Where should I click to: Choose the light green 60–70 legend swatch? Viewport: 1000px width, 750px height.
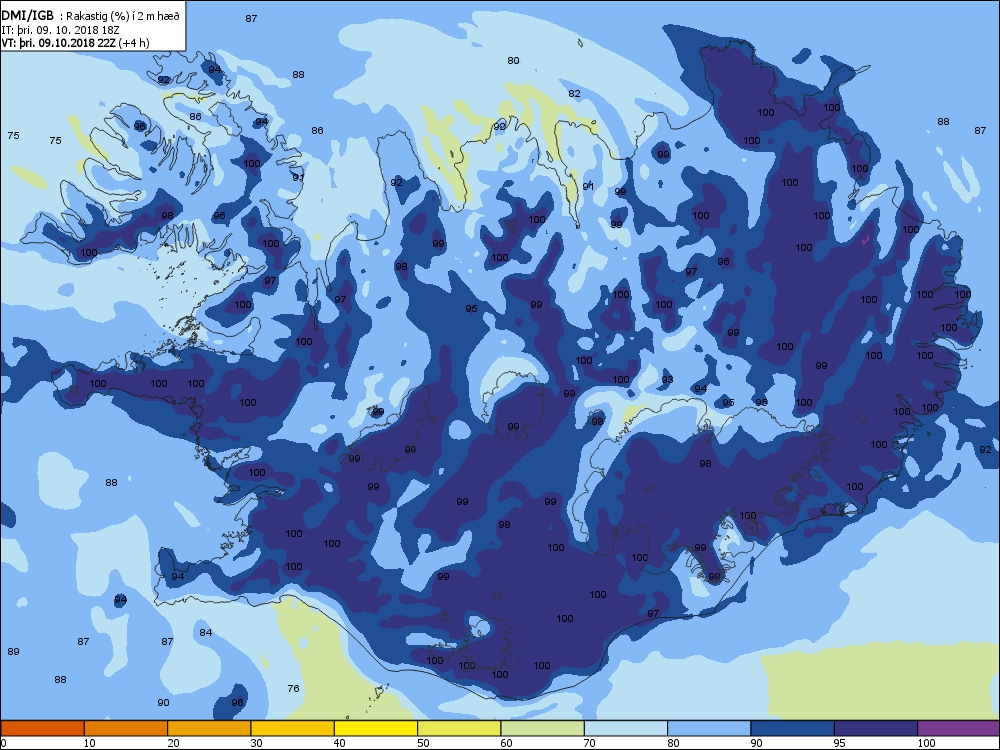(x=543, y=728)
